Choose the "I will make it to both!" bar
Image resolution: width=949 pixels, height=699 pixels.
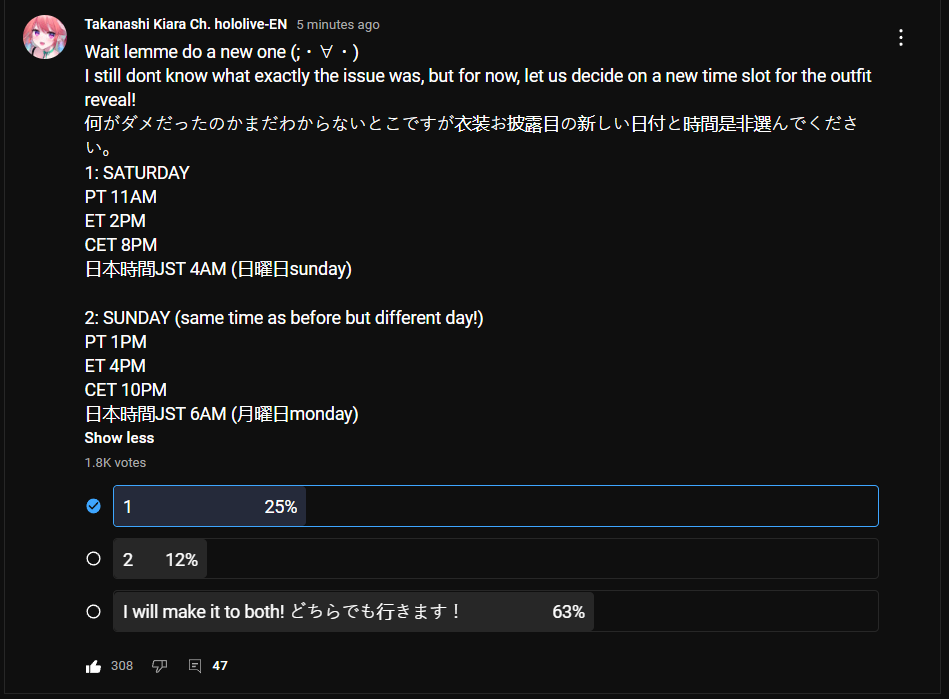click(x=496, y=611)
